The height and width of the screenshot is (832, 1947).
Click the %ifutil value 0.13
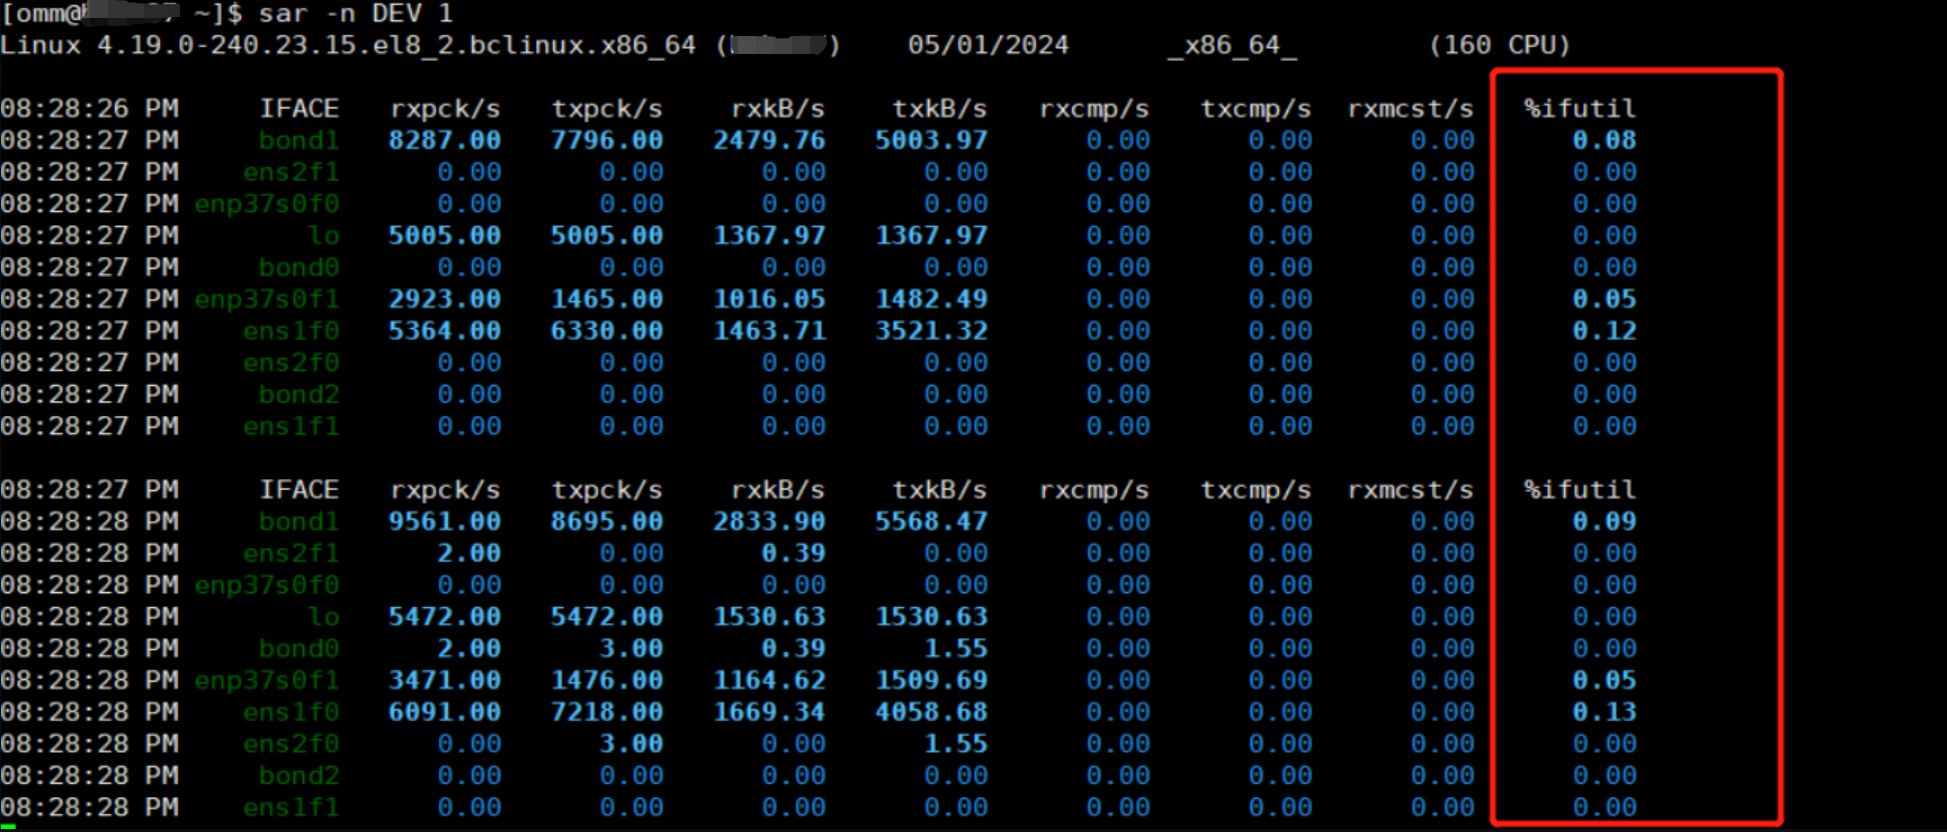click(x=1604, y=712)
